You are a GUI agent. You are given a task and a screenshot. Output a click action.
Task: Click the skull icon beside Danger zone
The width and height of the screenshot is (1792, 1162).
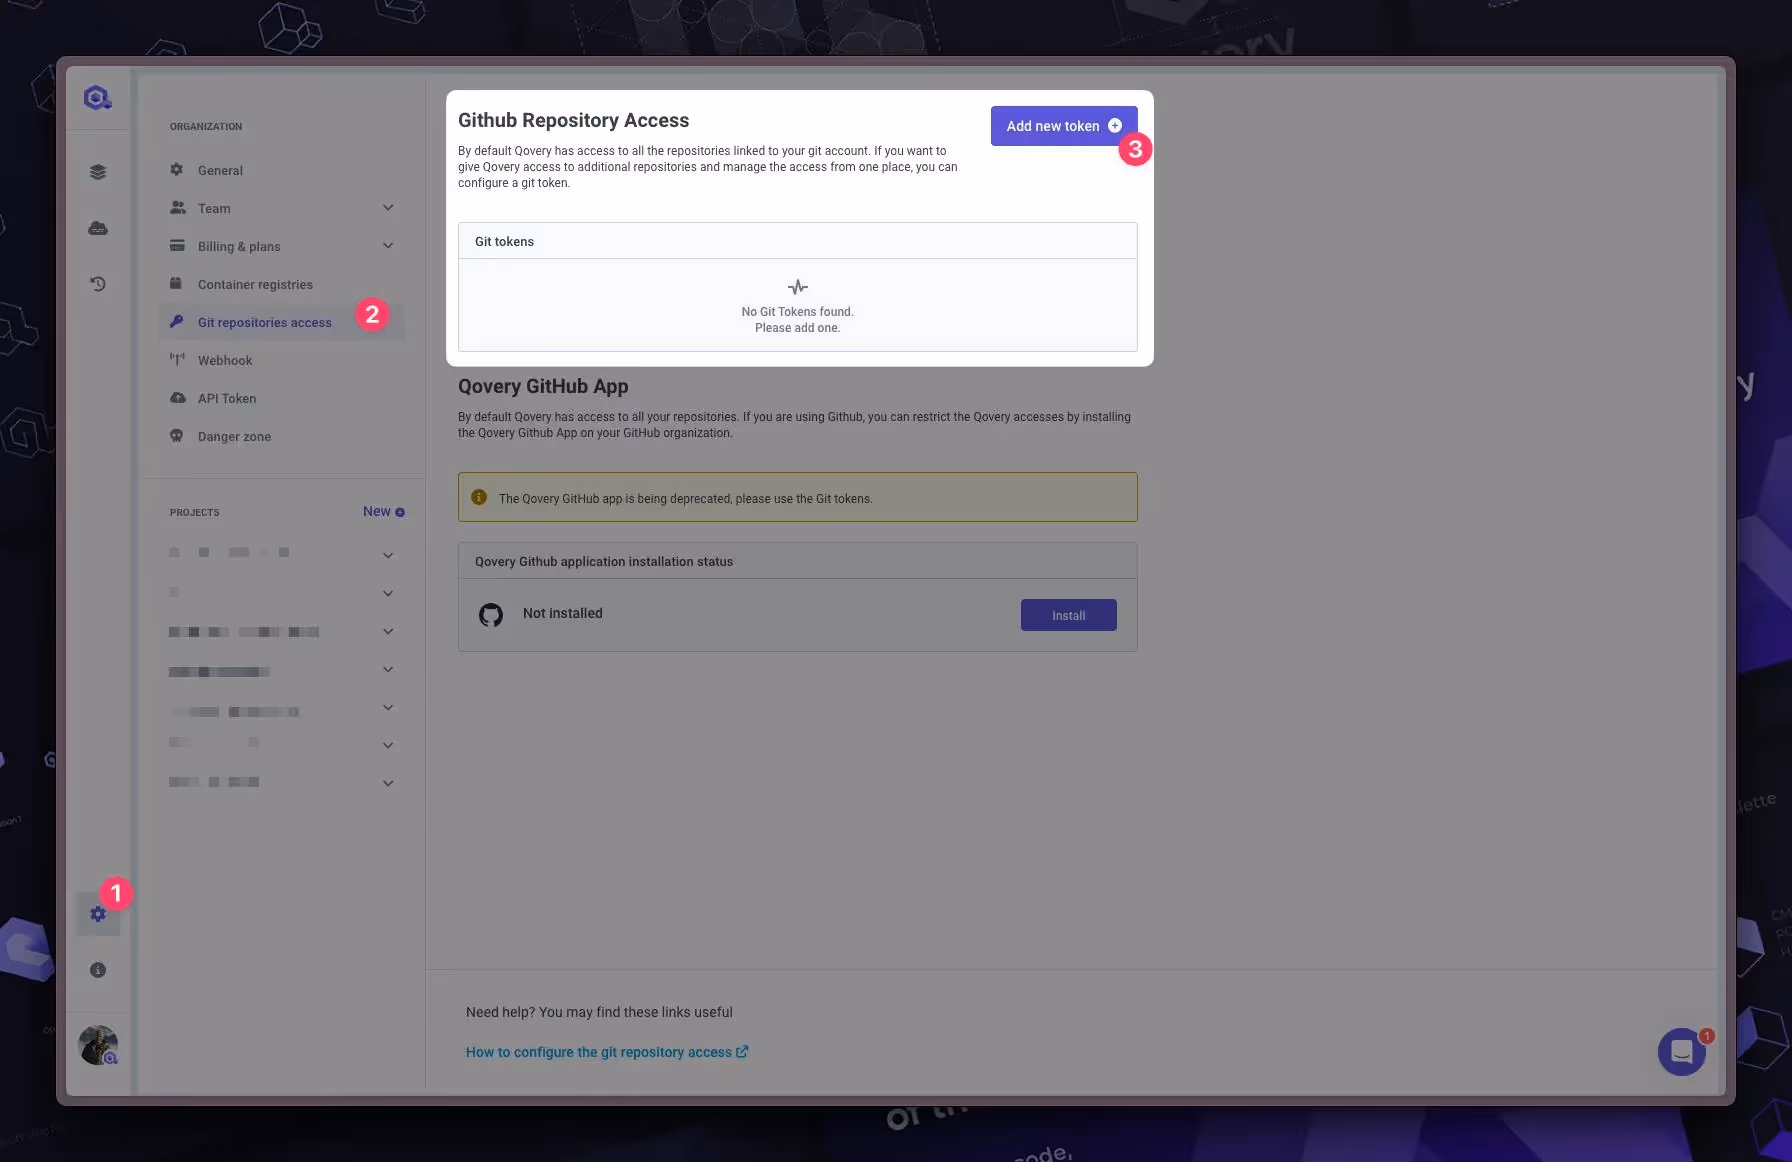click(x=177, y=436)
